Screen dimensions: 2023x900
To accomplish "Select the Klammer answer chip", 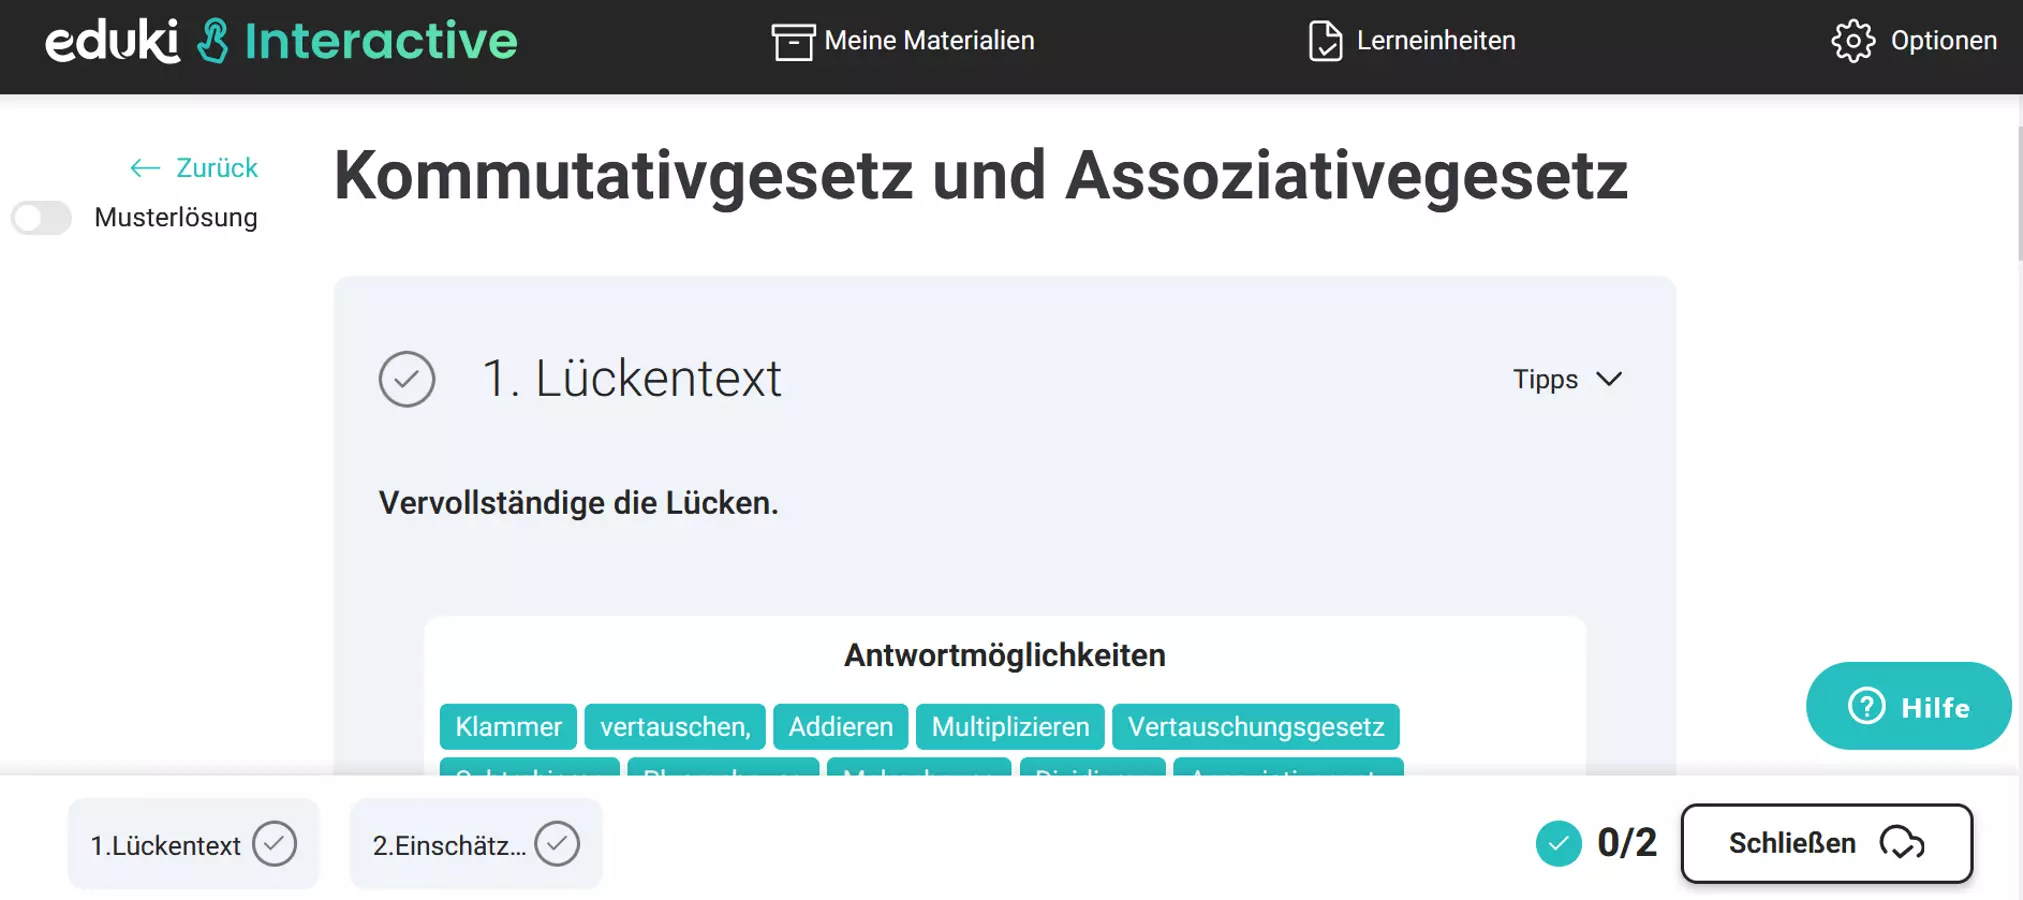I will coord(508,727).
